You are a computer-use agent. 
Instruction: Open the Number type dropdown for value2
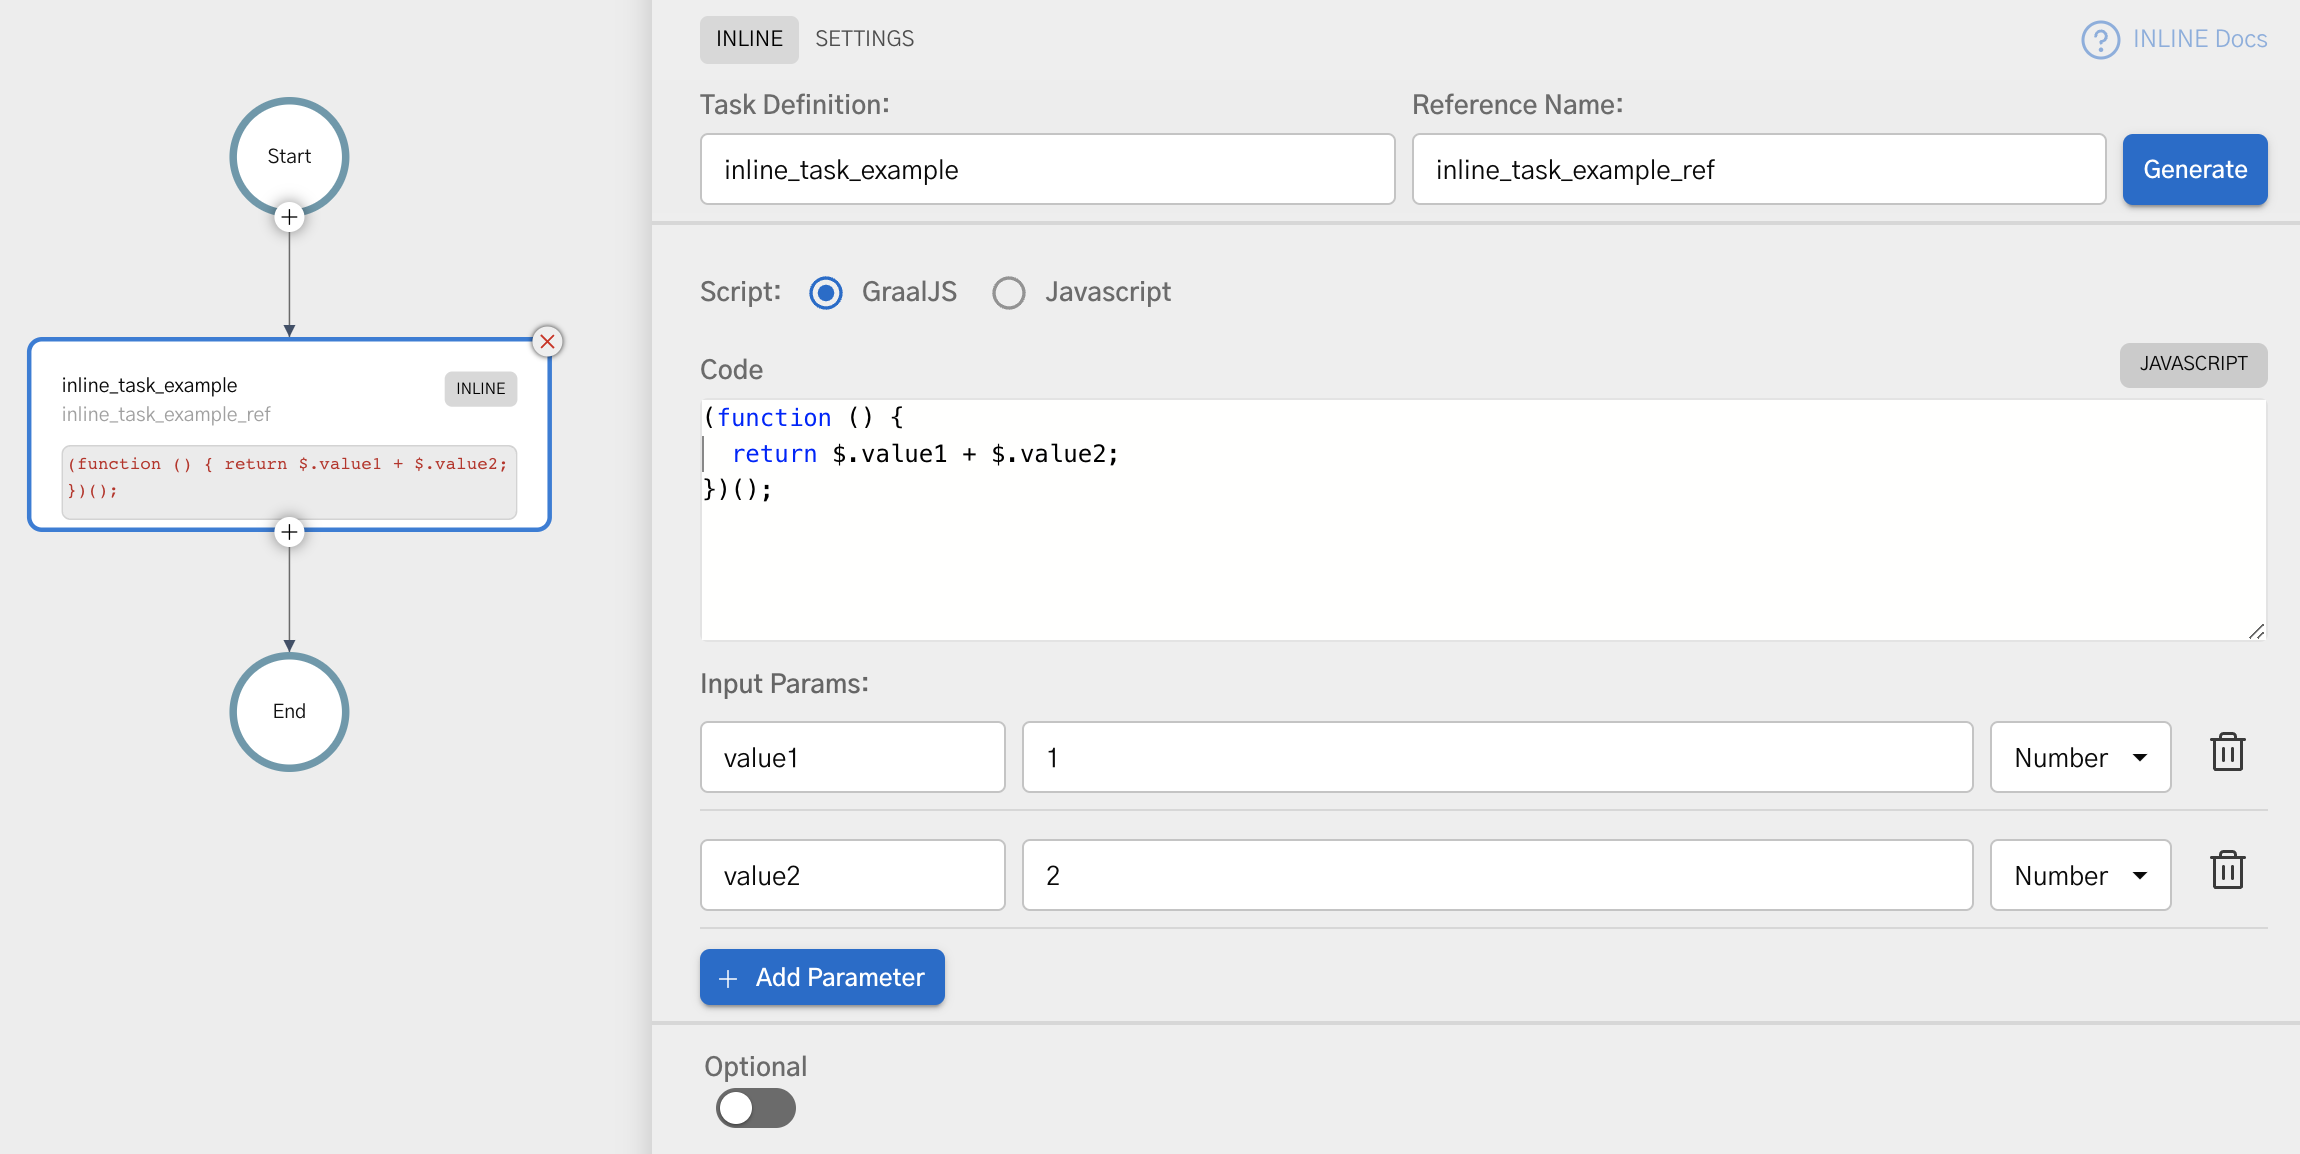[x=2080, y=875]
